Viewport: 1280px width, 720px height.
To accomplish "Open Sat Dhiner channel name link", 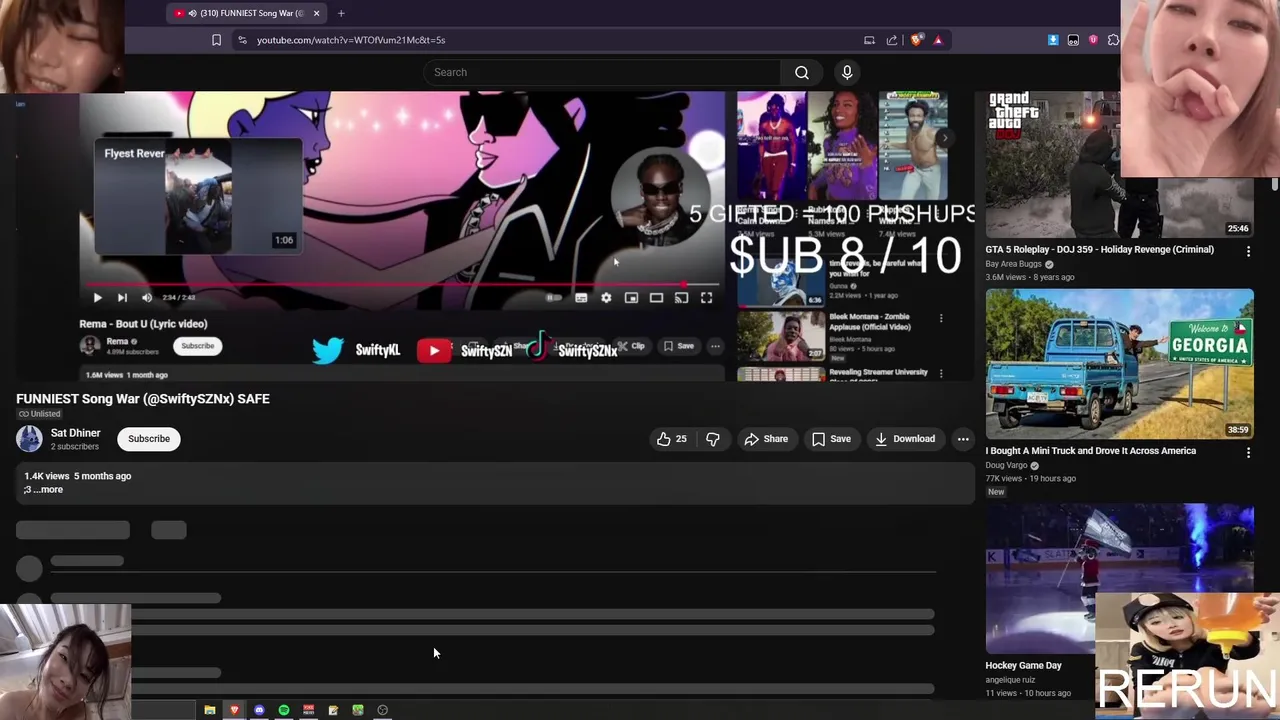I will pyautogui.click(x=76, y=433).
